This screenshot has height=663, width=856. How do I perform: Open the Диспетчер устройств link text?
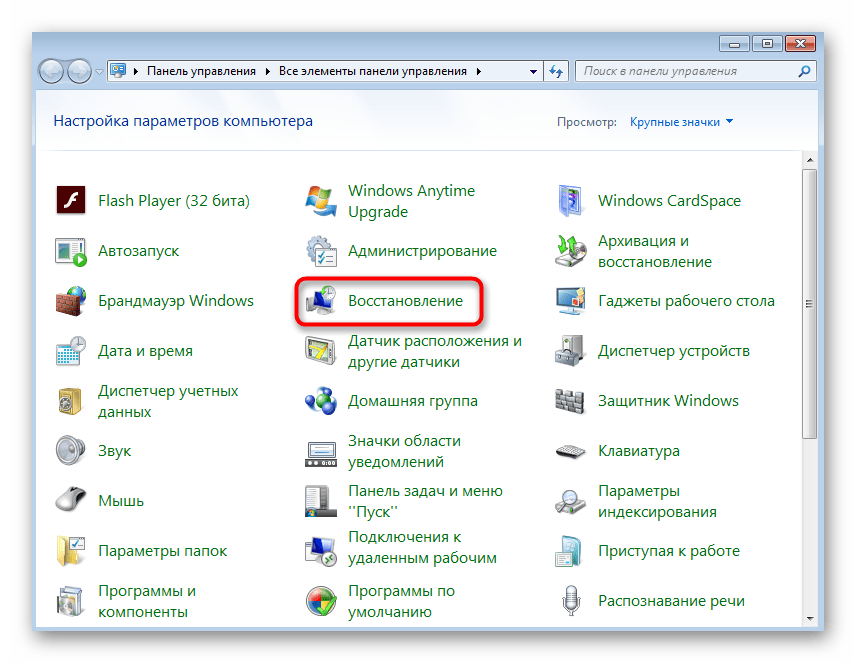(674, 351)
